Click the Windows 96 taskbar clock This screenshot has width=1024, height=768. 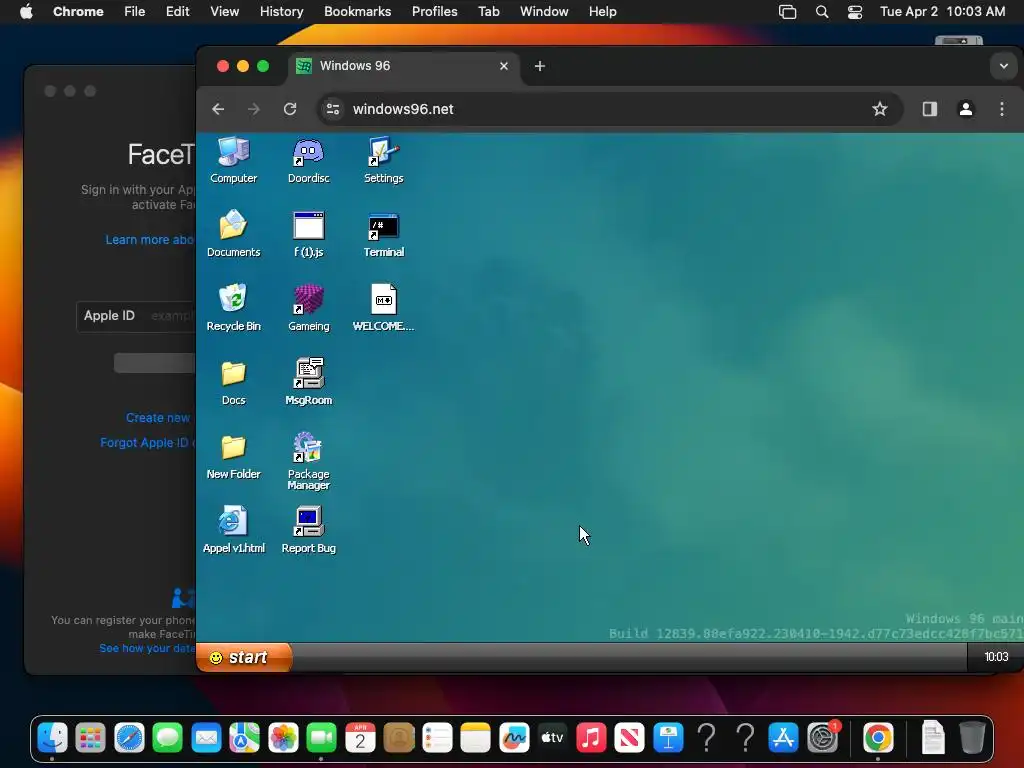click(x=996, y=657)
